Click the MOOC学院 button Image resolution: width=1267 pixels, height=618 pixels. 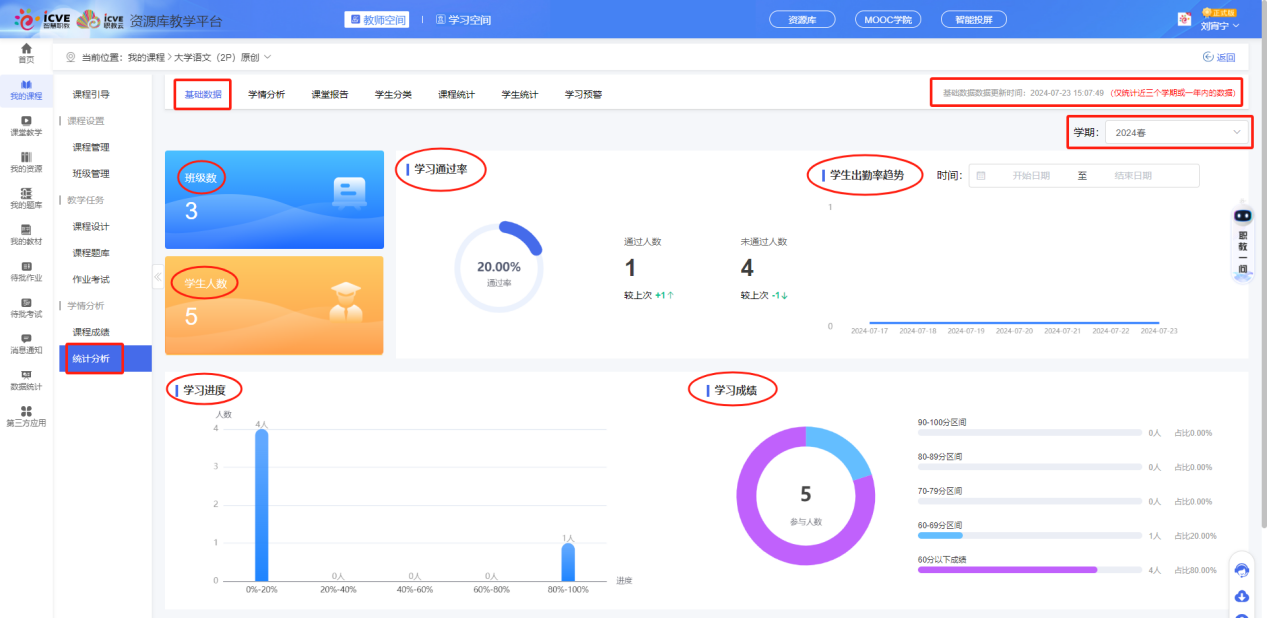point(888,20)
